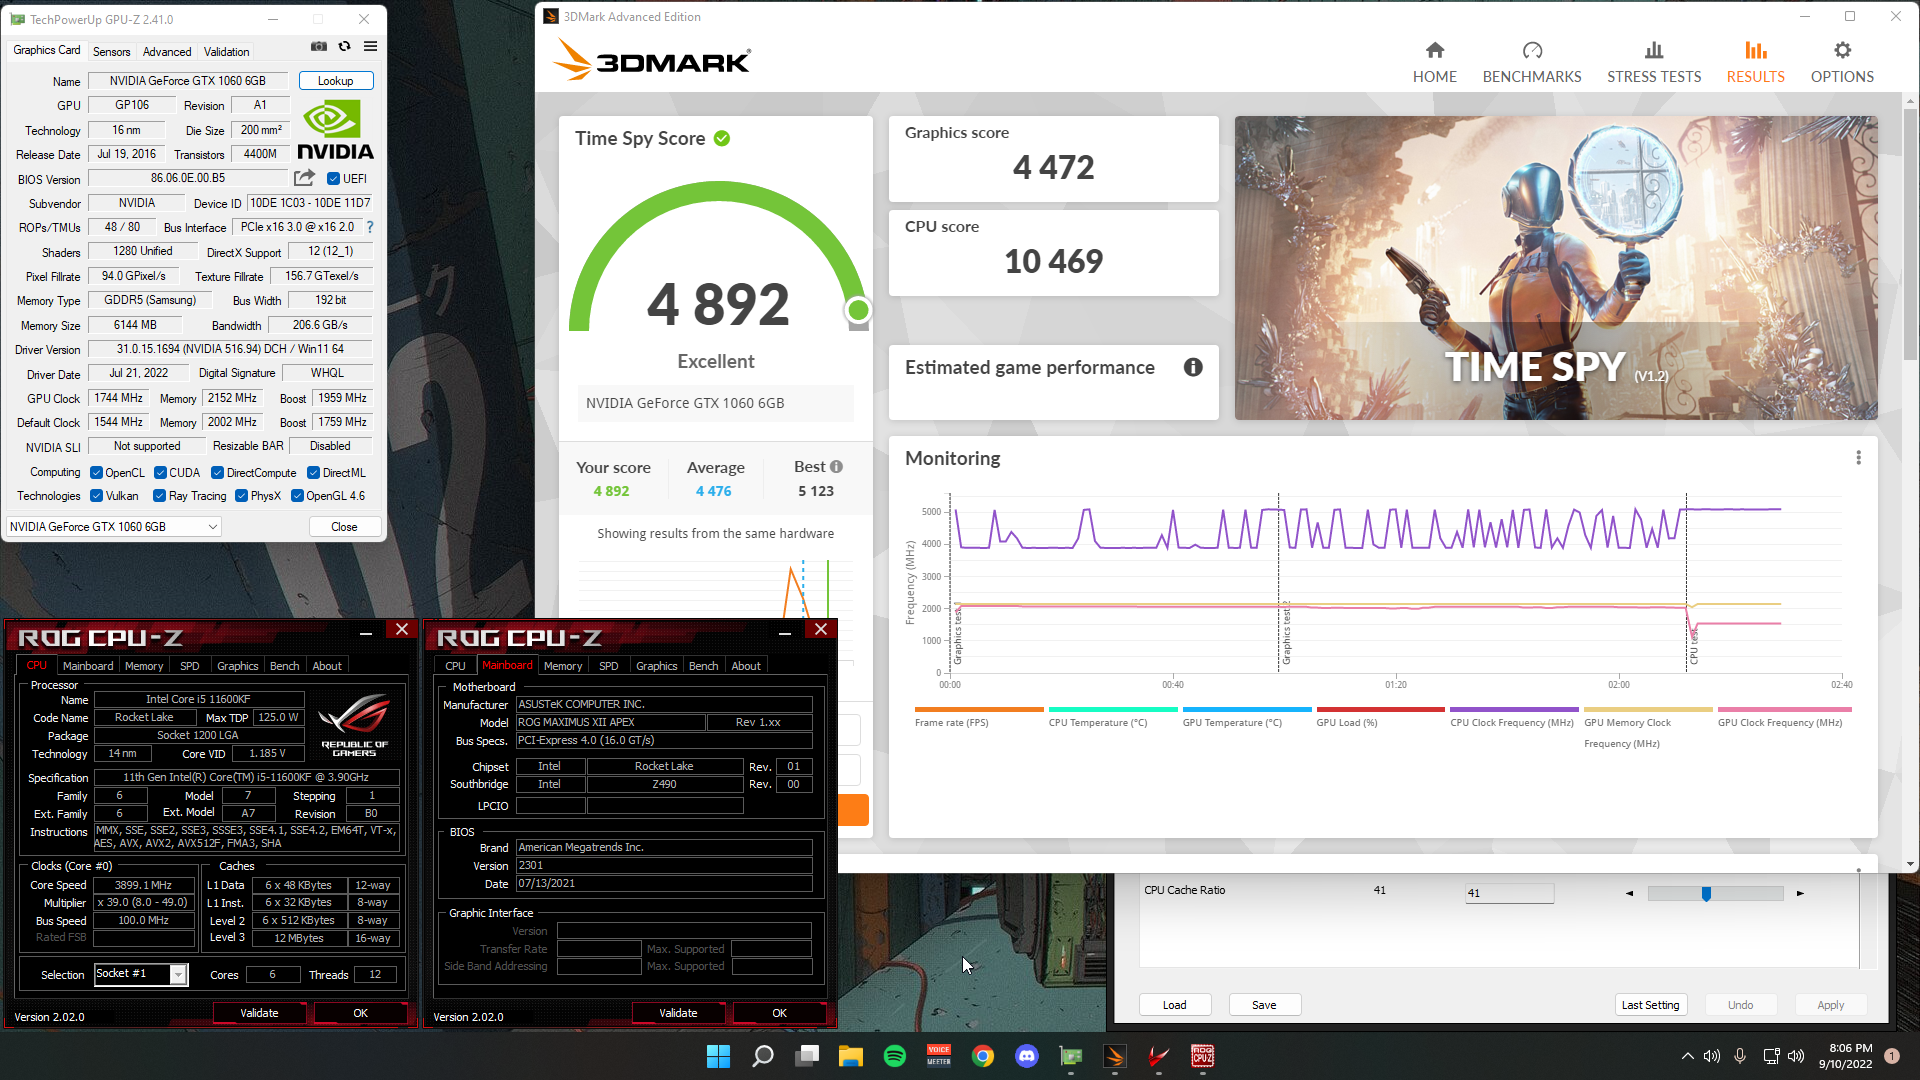Open Spotify from the taskbar

(895, 1056)
